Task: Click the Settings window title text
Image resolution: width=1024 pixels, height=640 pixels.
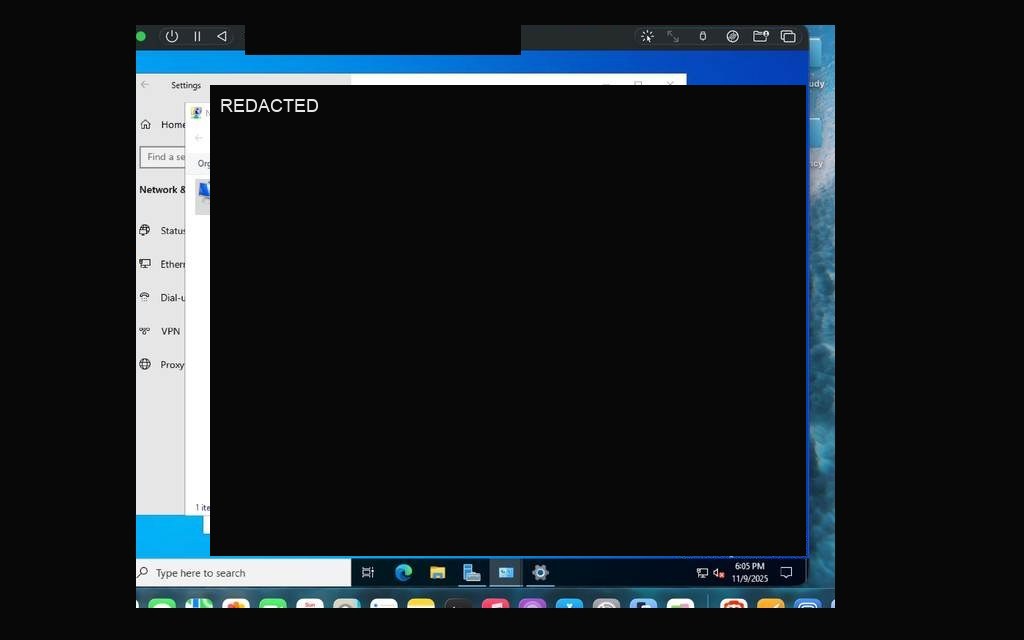Action: [x=186, y=86]
